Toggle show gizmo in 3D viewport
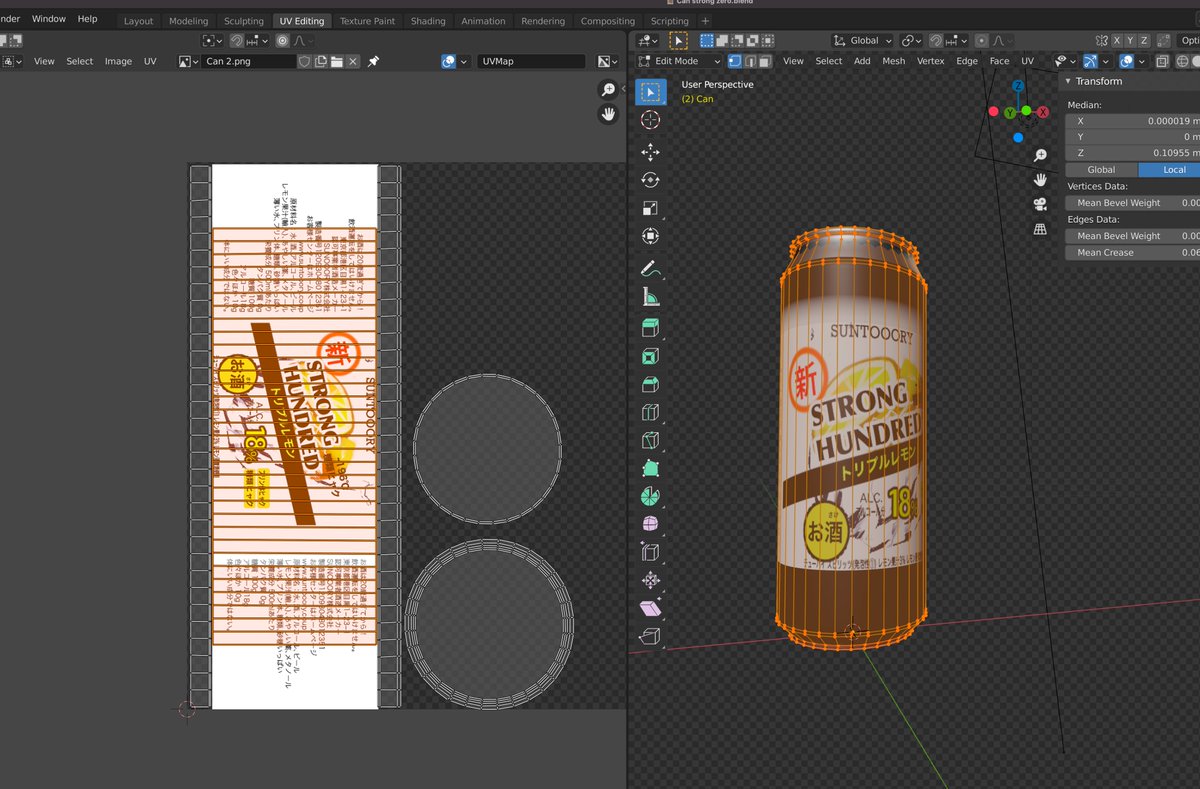The height and width of the screenshot is (789, 1200). pos(1090,61)
